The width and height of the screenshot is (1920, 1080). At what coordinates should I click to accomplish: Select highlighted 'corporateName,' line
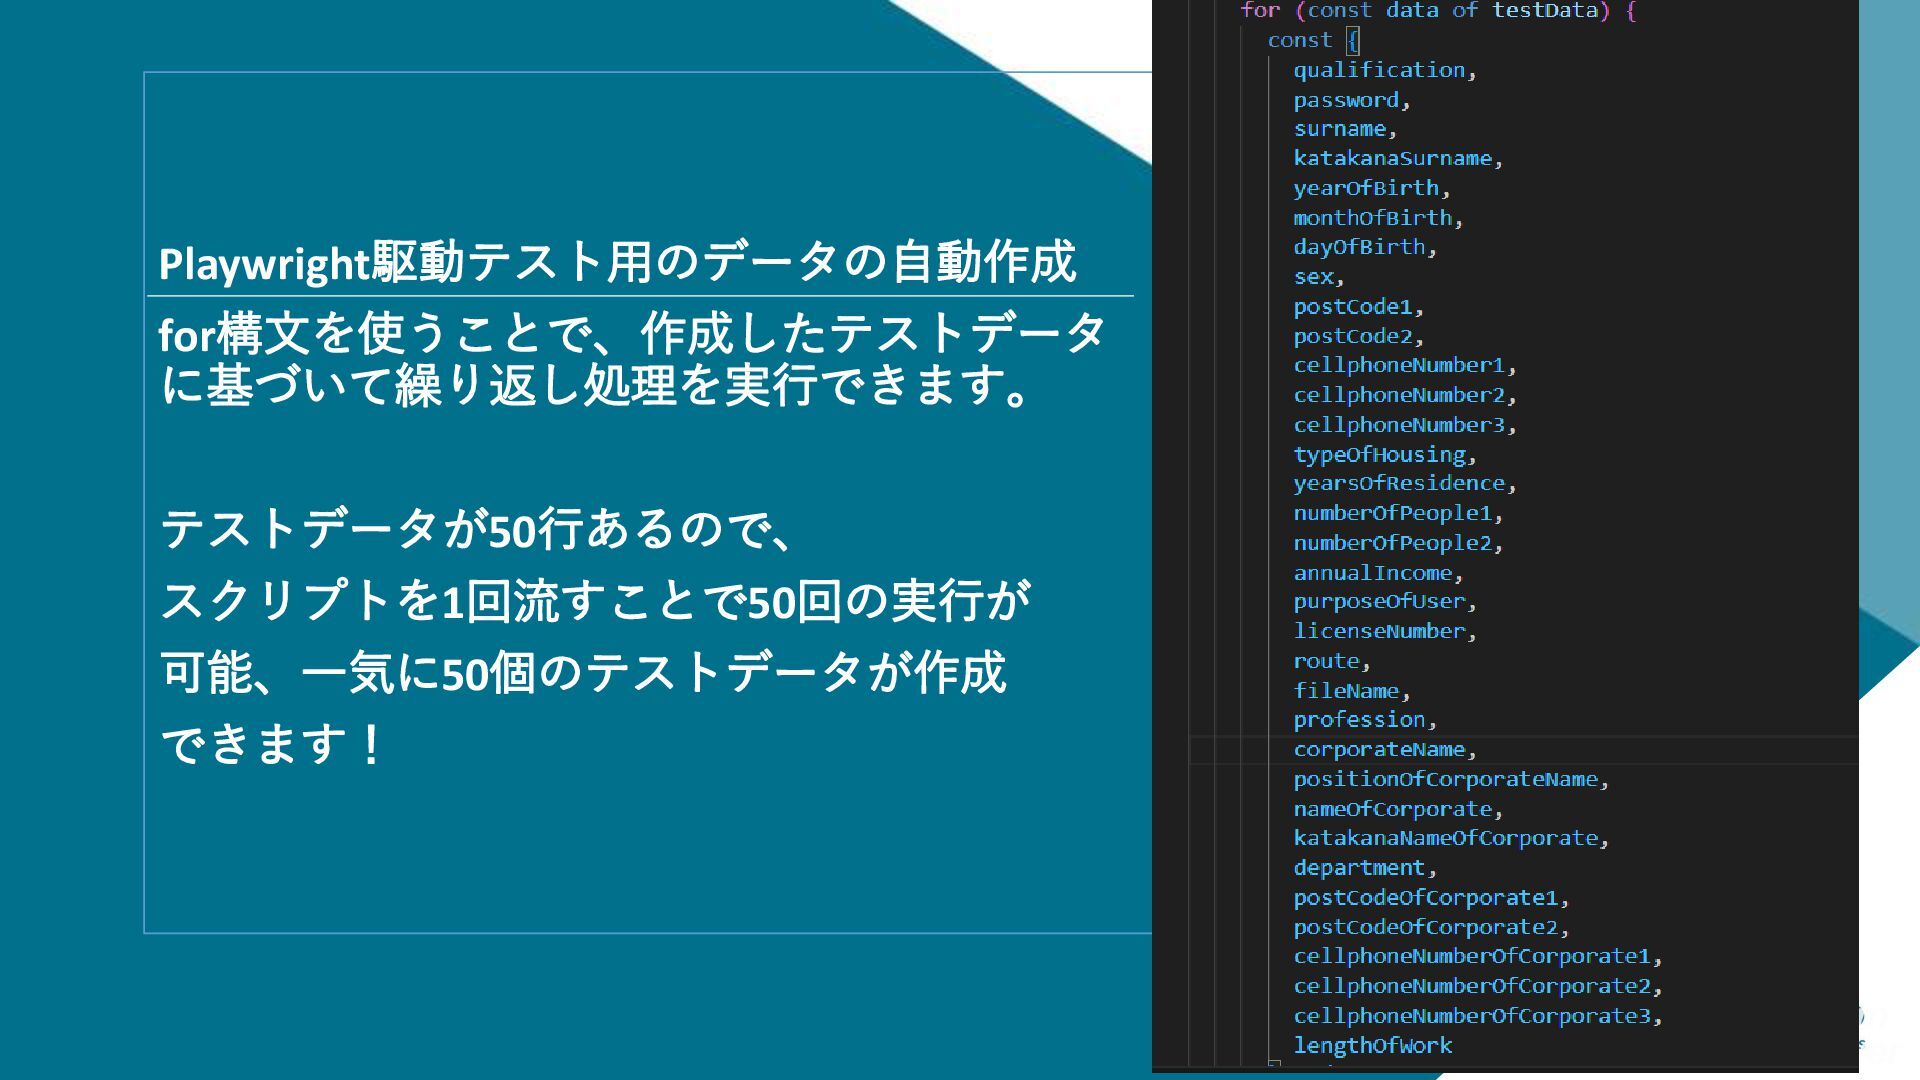pos(1385,749)
